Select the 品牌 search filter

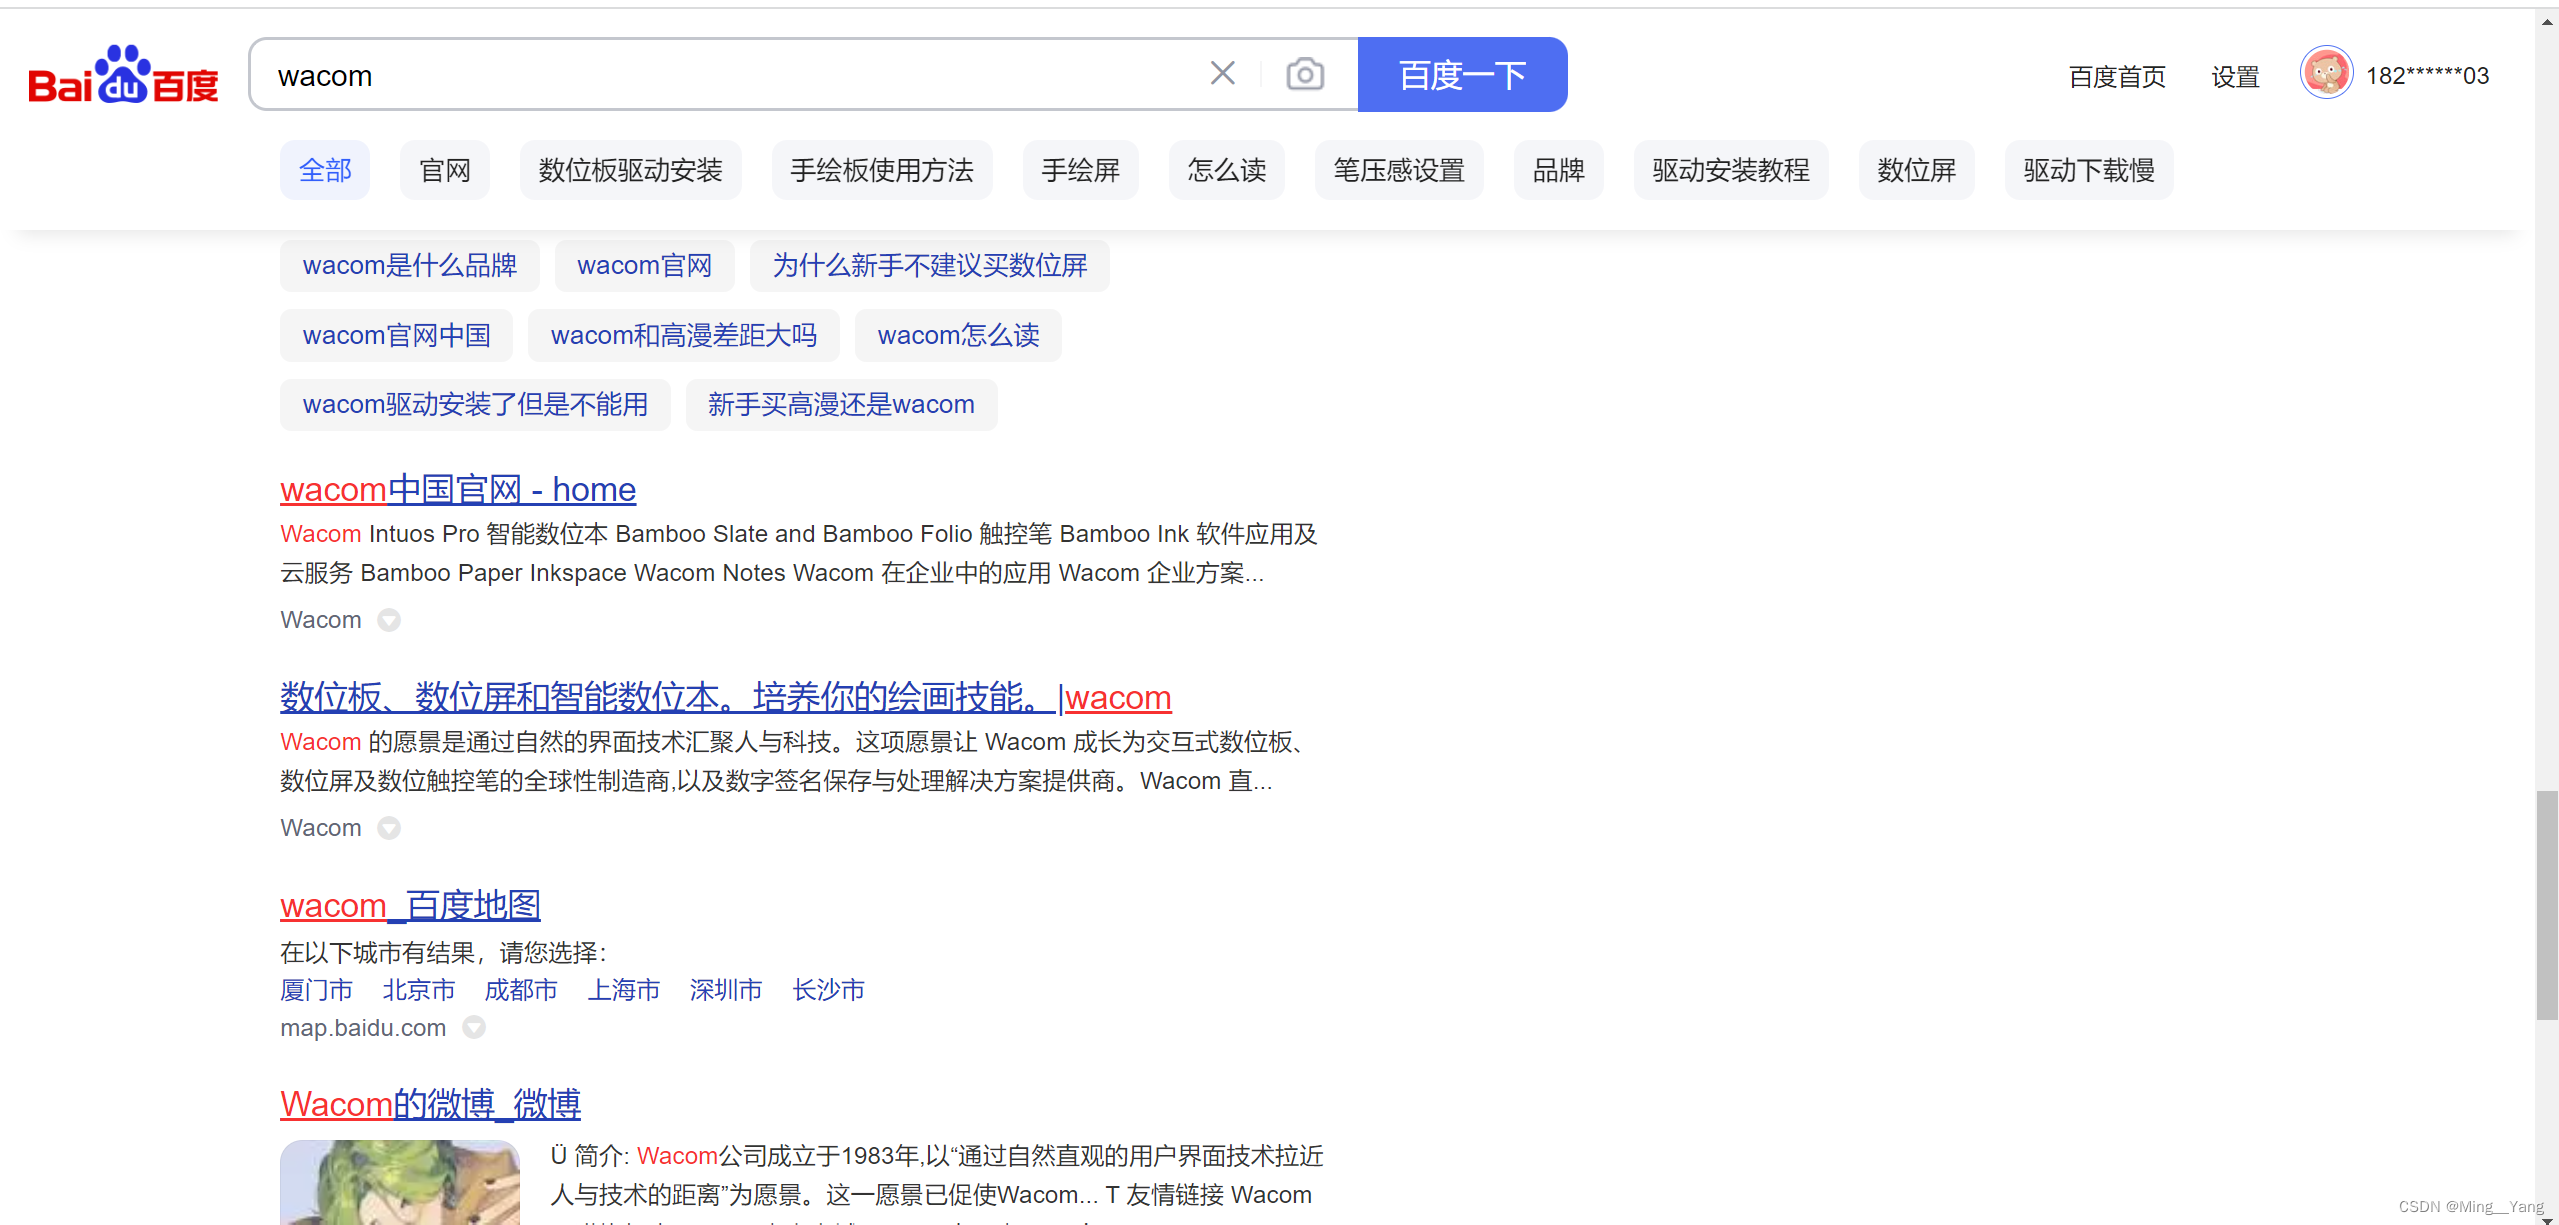tap(1558, 170)
